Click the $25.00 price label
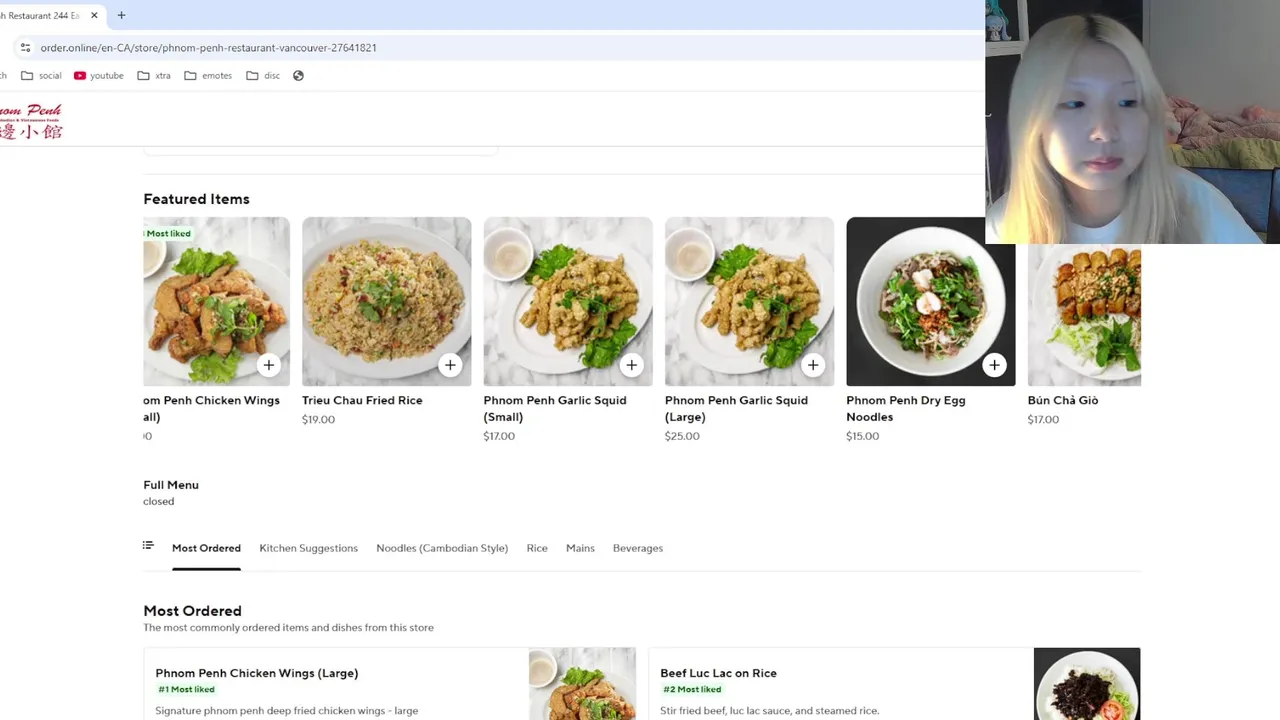The image size is (1280, 720). 682,436
